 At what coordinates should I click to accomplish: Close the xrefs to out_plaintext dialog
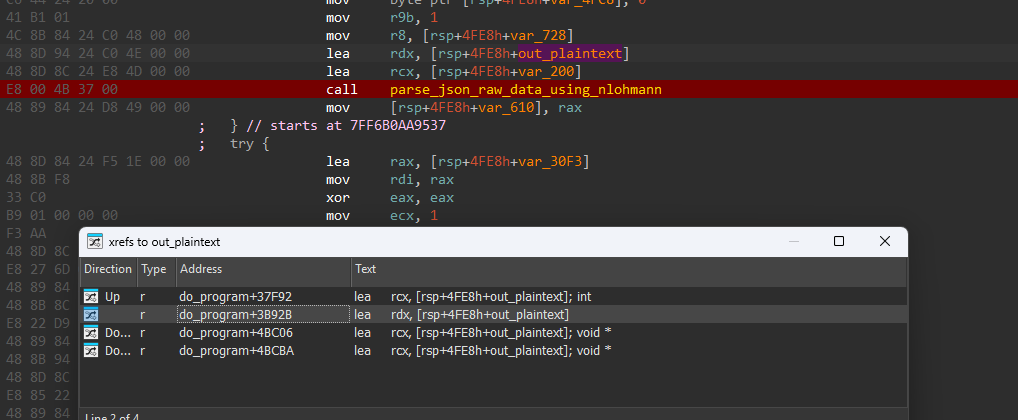885,241
